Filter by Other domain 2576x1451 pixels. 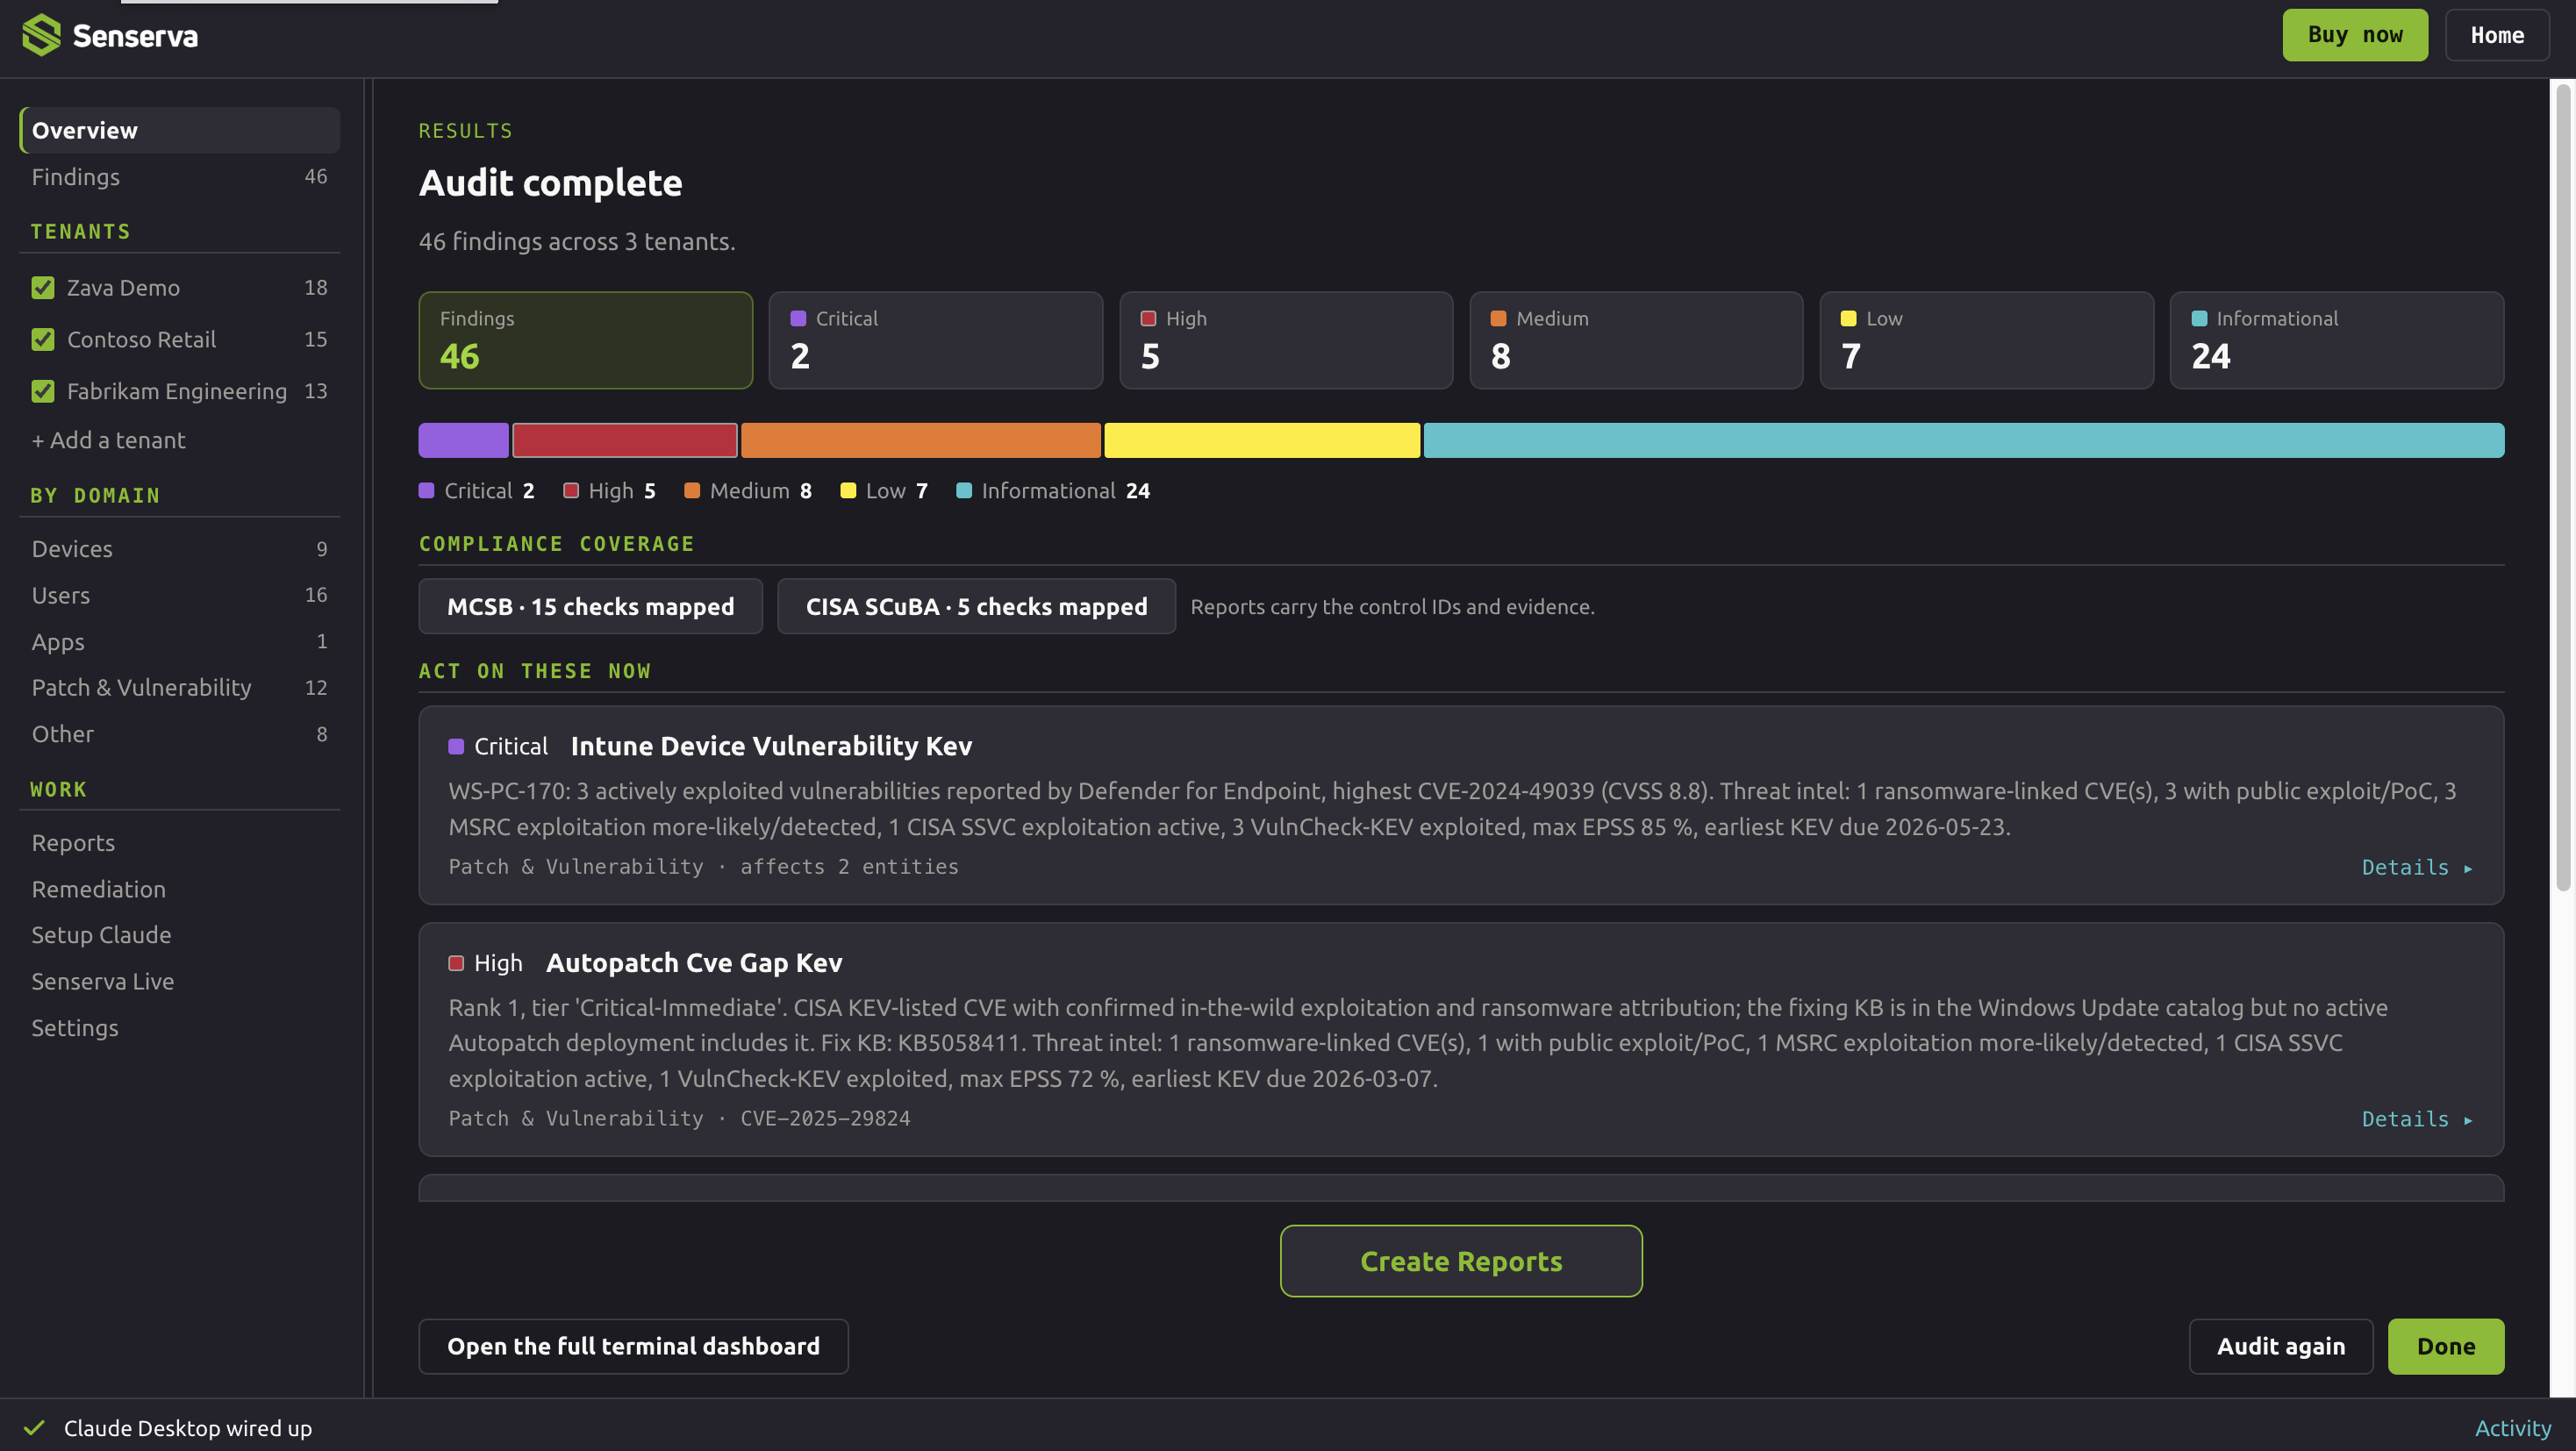[x=180, y=734]
